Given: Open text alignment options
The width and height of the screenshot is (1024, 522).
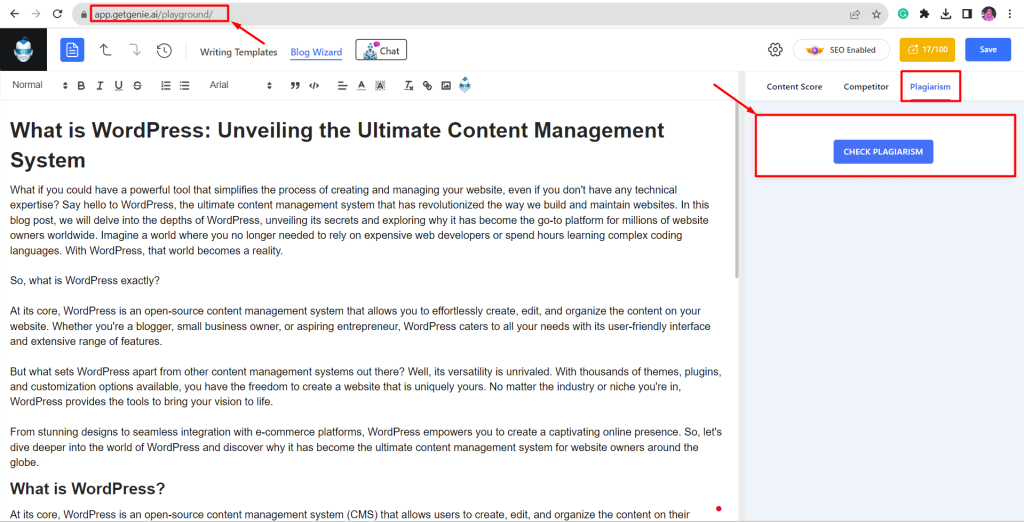Looking at the screenshot, I should coord(342,86).
